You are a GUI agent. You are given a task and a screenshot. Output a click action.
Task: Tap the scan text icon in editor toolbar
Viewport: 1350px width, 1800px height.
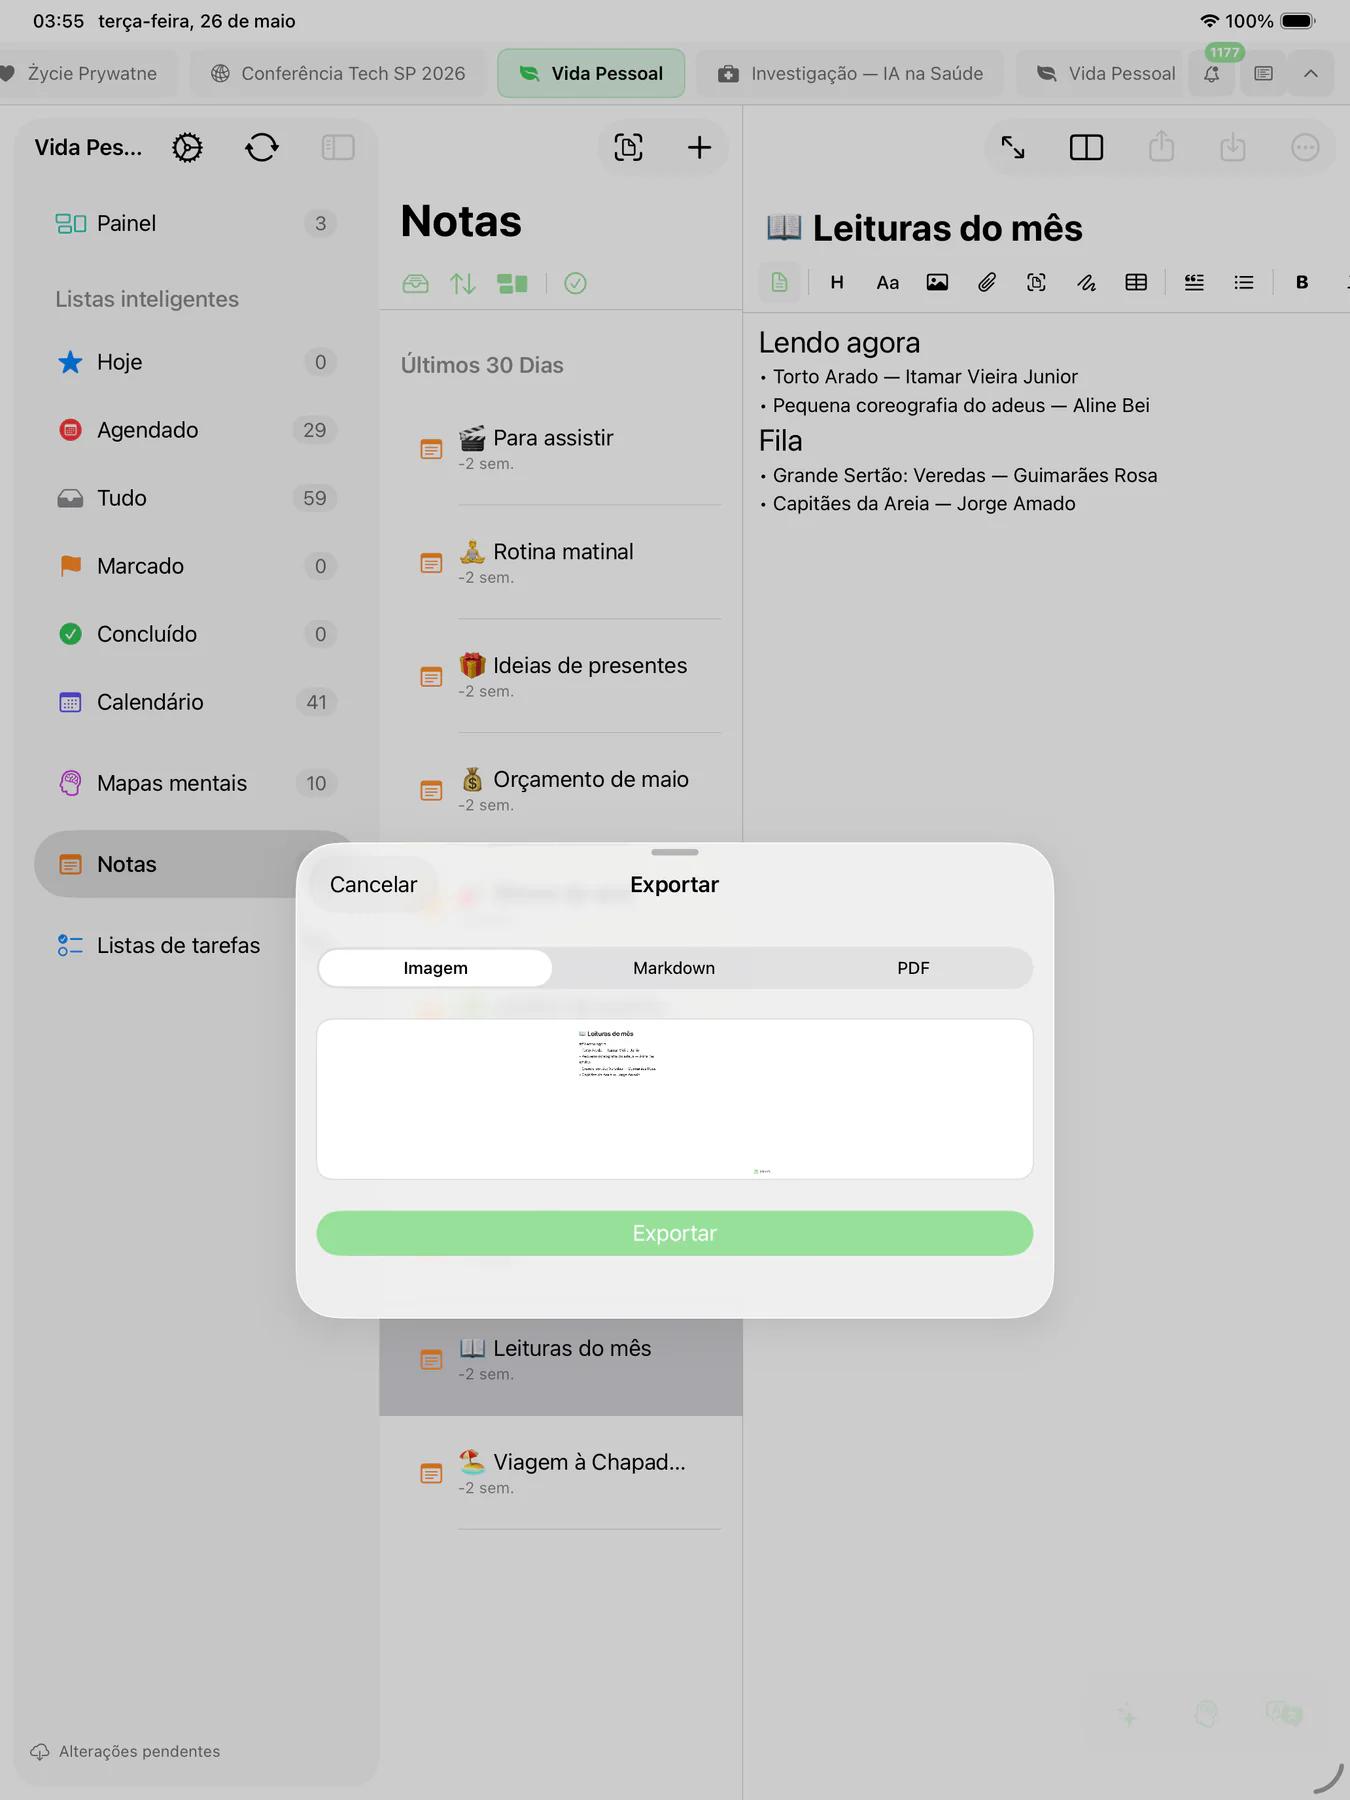coord(1036,282)
